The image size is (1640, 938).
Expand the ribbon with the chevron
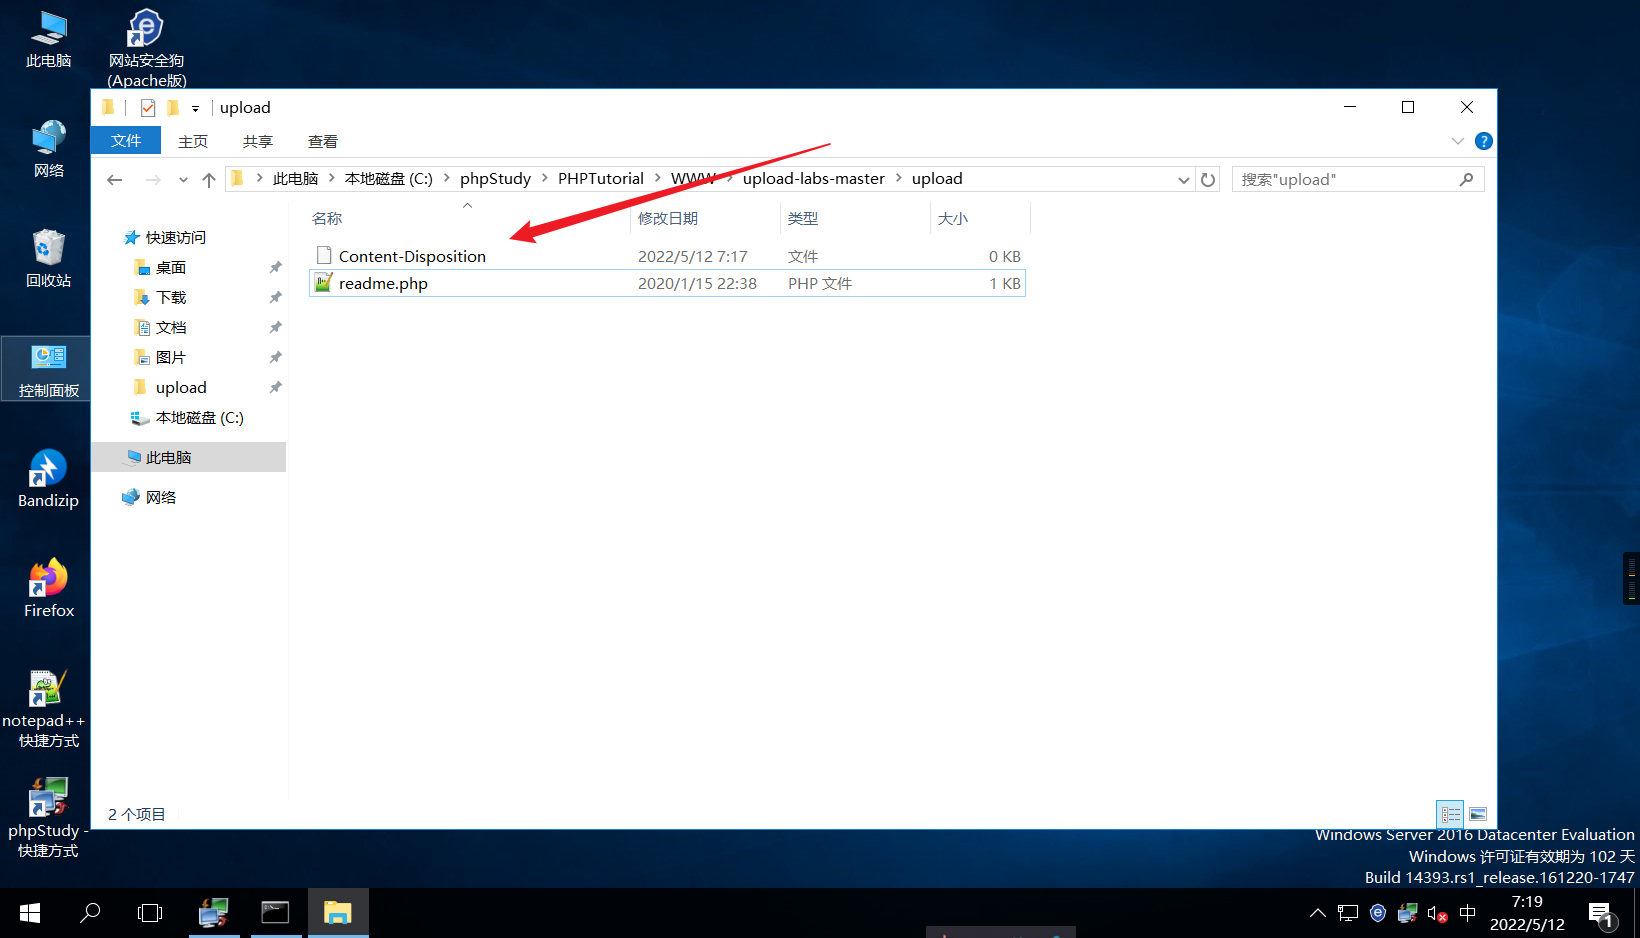1457,141
